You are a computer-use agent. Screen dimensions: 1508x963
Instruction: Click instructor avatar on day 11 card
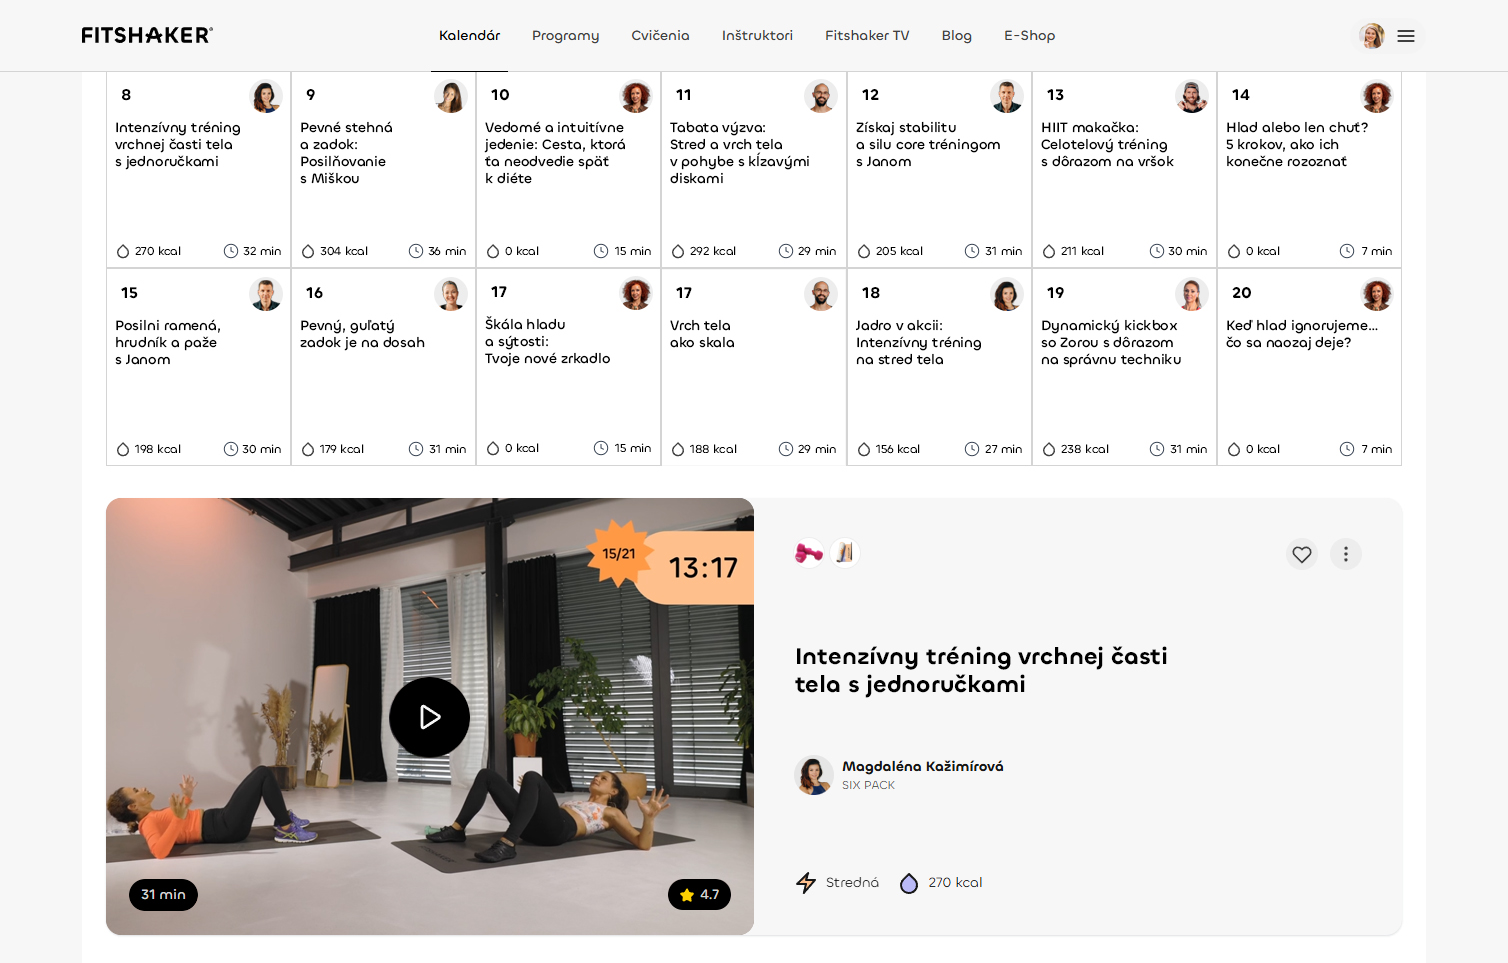coord(821,97)
